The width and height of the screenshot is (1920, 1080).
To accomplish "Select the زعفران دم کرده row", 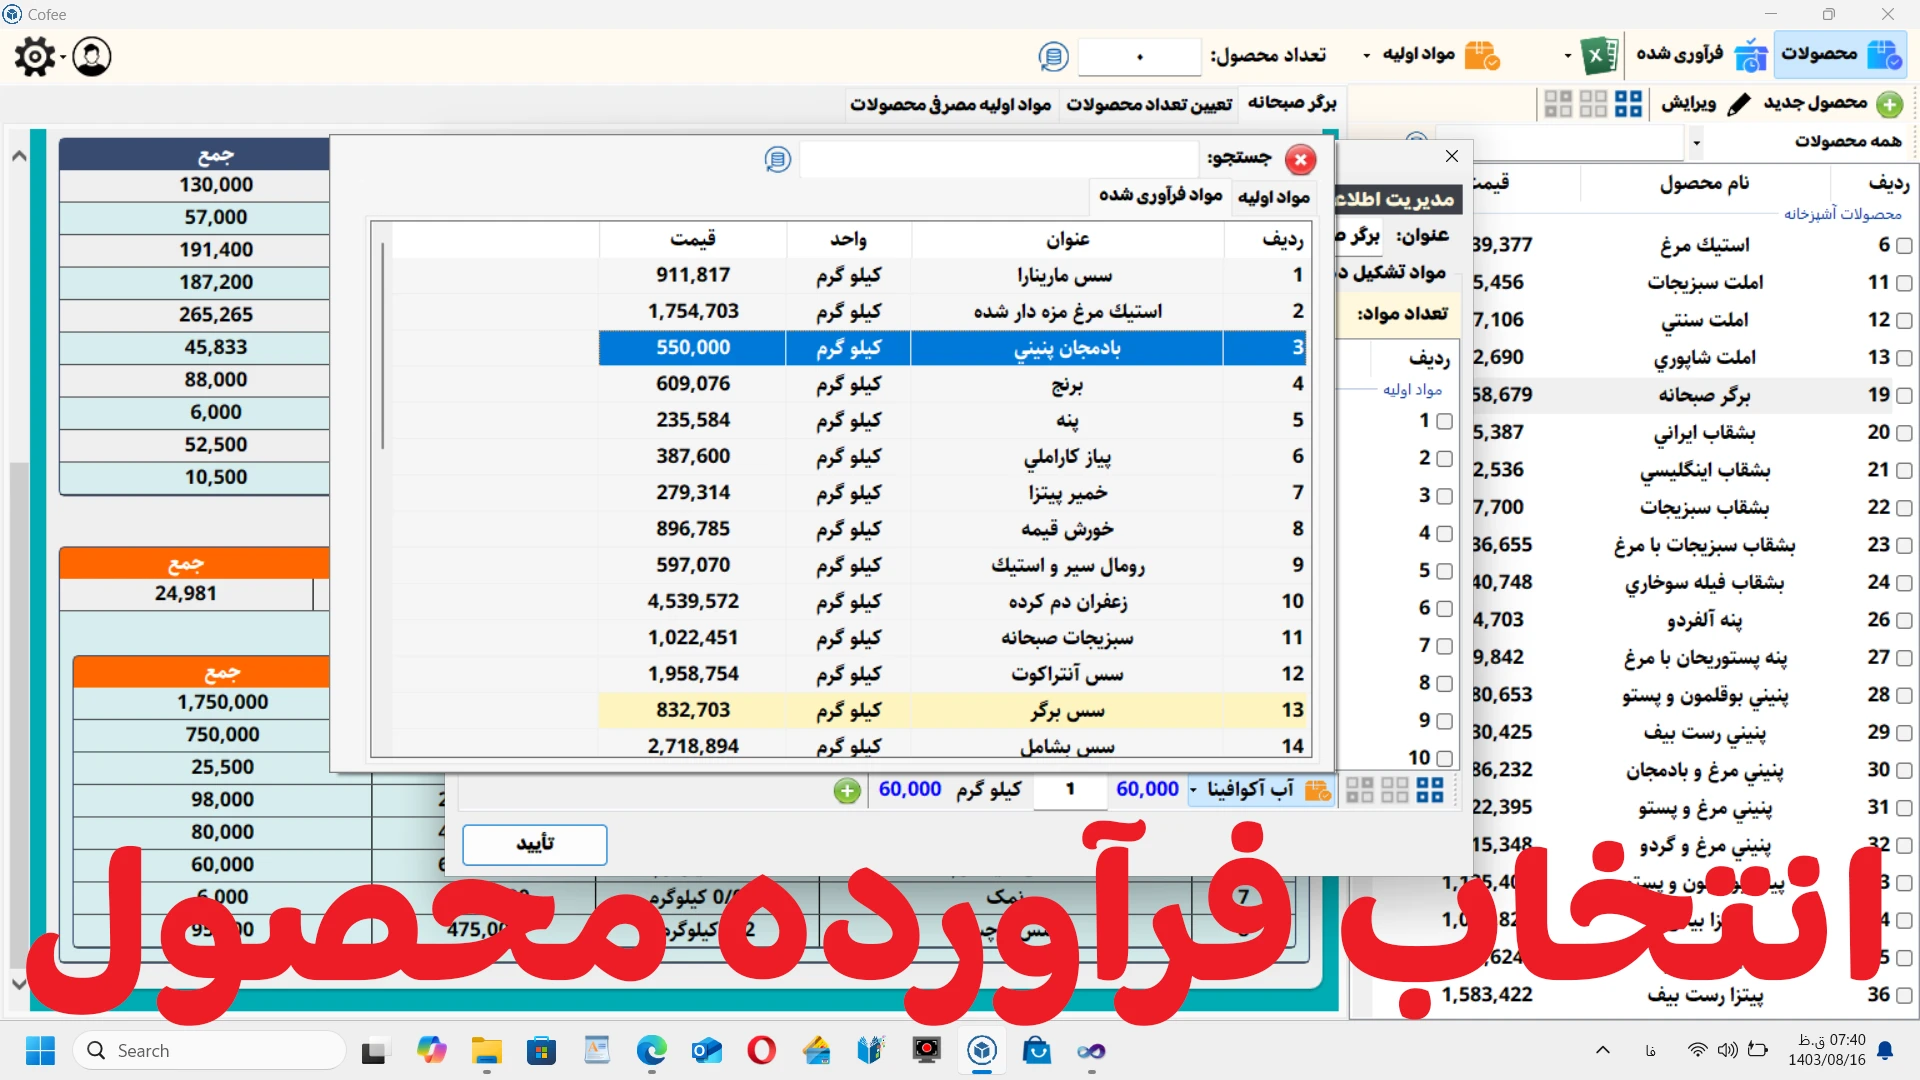I will pyautogui.click(x=952, y=601).
